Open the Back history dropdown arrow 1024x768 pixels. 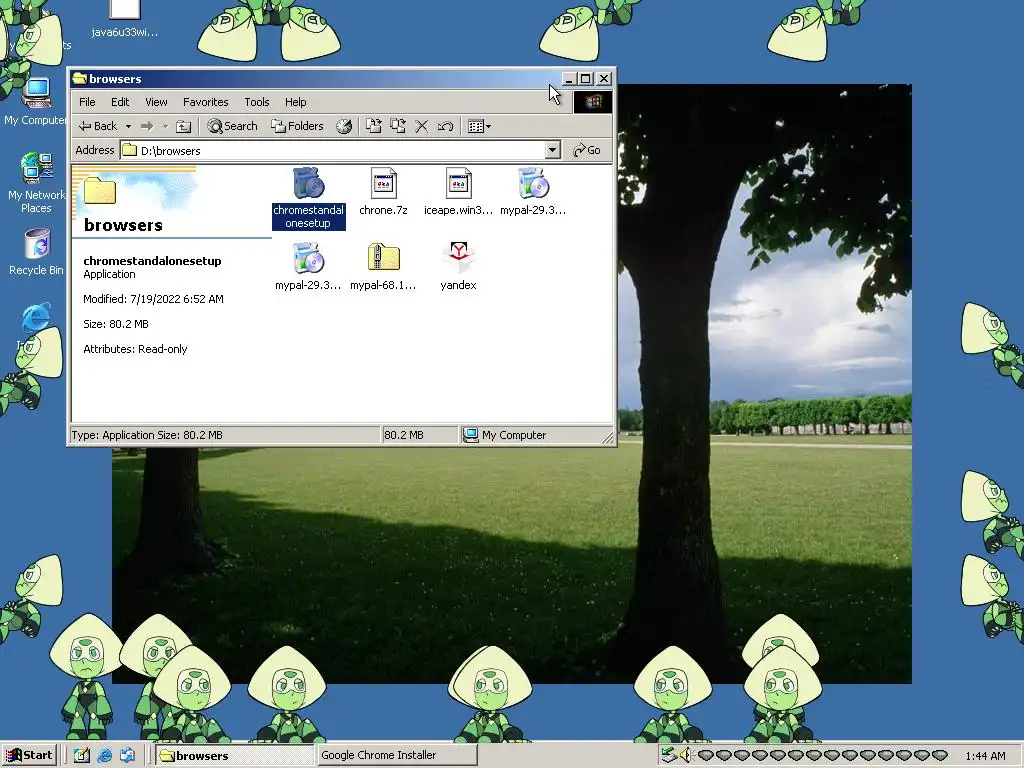pos(129,126)
